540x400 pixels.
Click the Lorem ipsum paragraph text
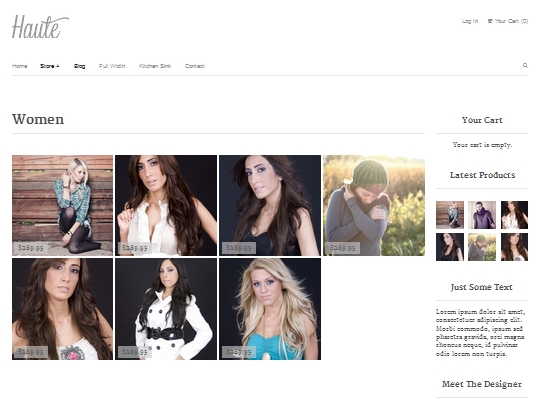481,332
